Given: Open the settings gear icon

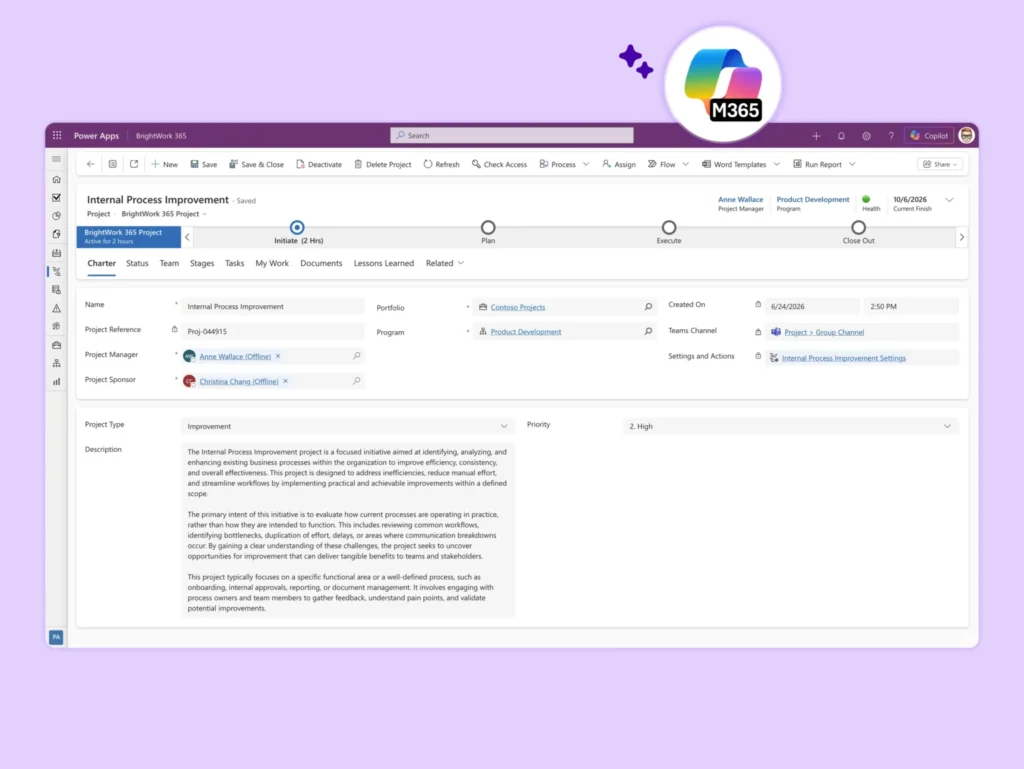Looking at the screenshot, I should (866, 136).
